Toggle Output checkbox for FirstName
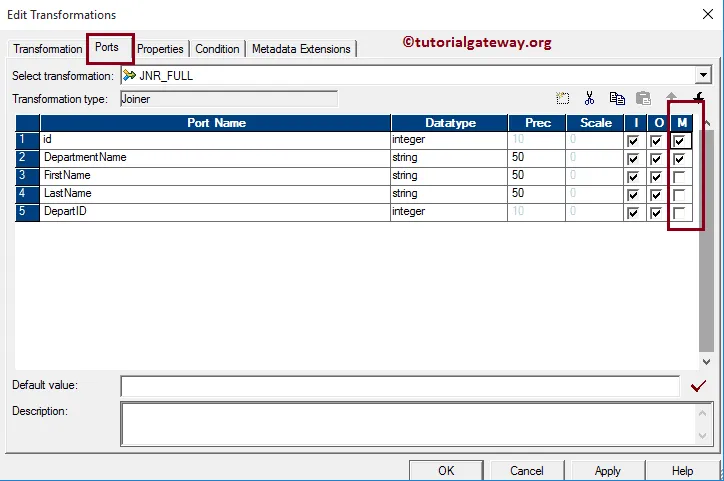 (656, 177)
